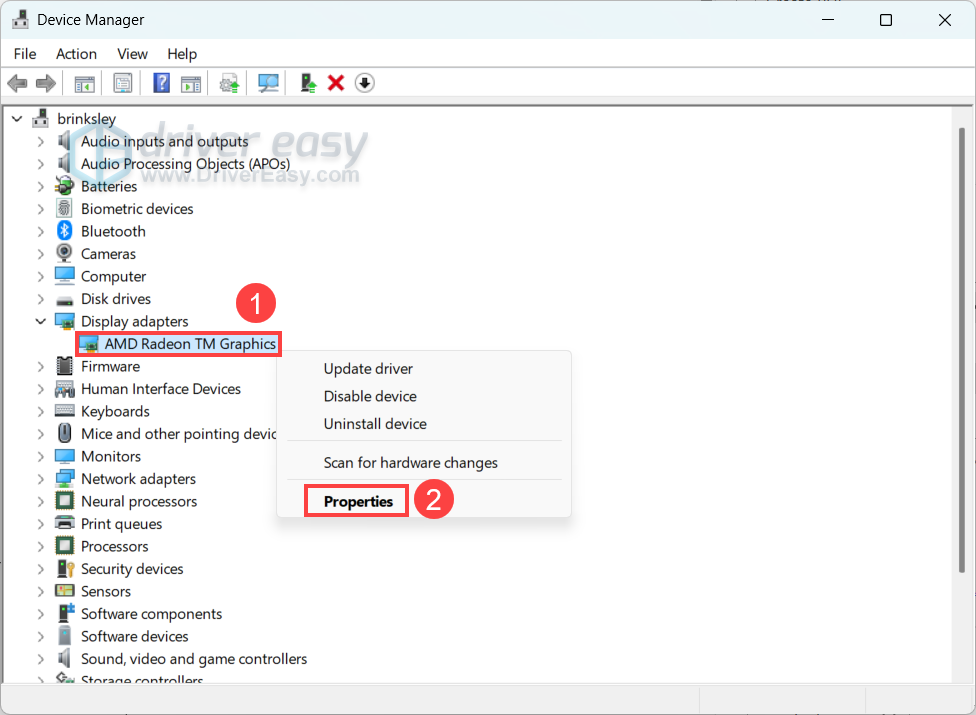The height and width of the screenshot is (715, 976).
Task: Click the blue Help question mark icon
Action: (161, 83)
